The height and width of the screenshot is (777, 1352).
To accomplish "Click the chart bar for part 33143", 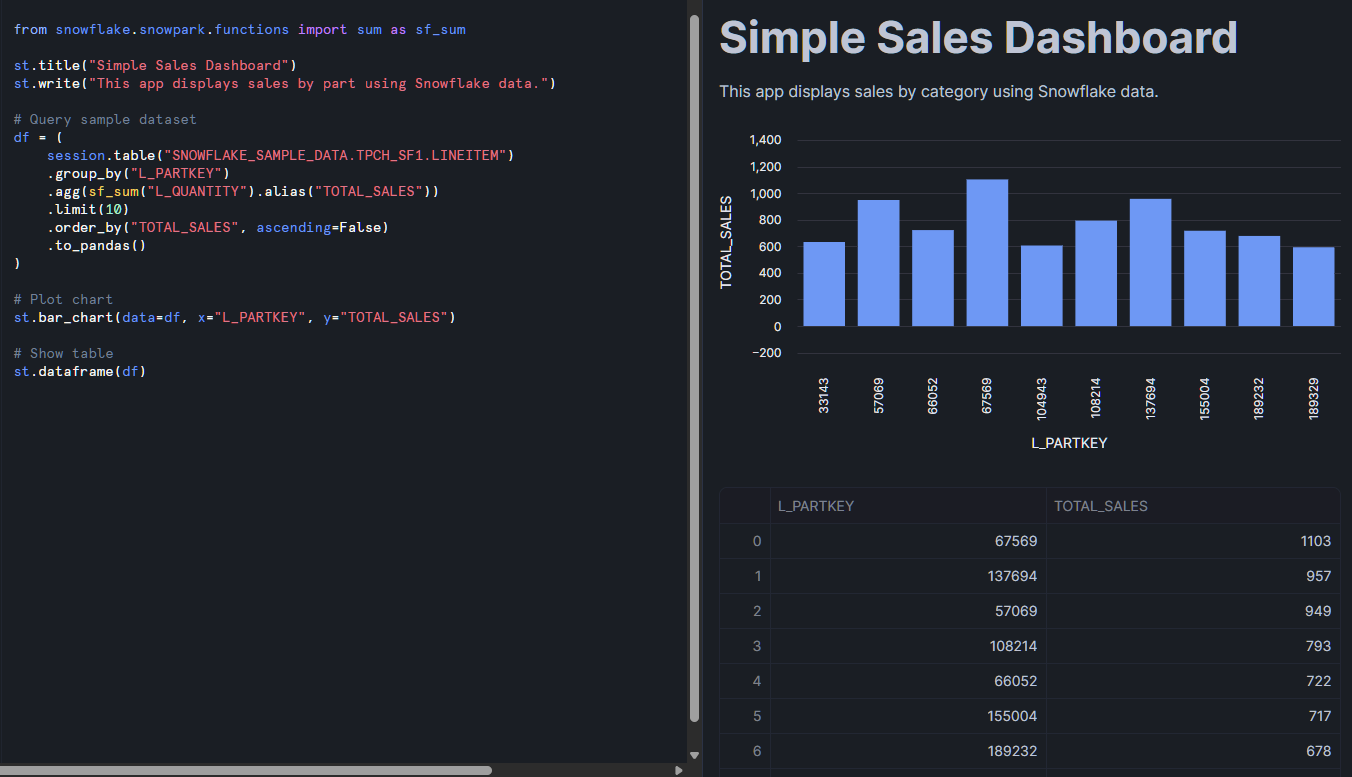I will click(x=824, y=284).
